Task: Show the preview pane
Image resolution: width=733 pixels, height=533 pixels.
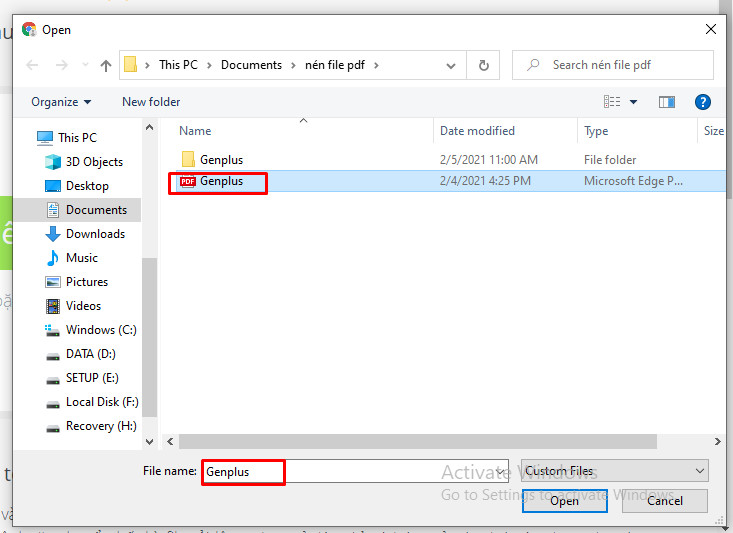Action: click(x=667, y=101)
